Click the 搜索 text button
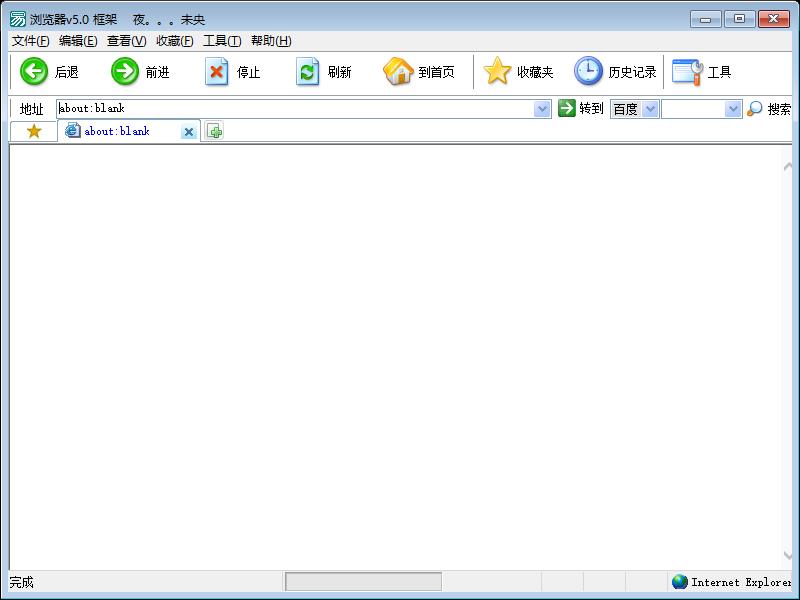Viewport: 800px width, 600px height. [779, 109]
